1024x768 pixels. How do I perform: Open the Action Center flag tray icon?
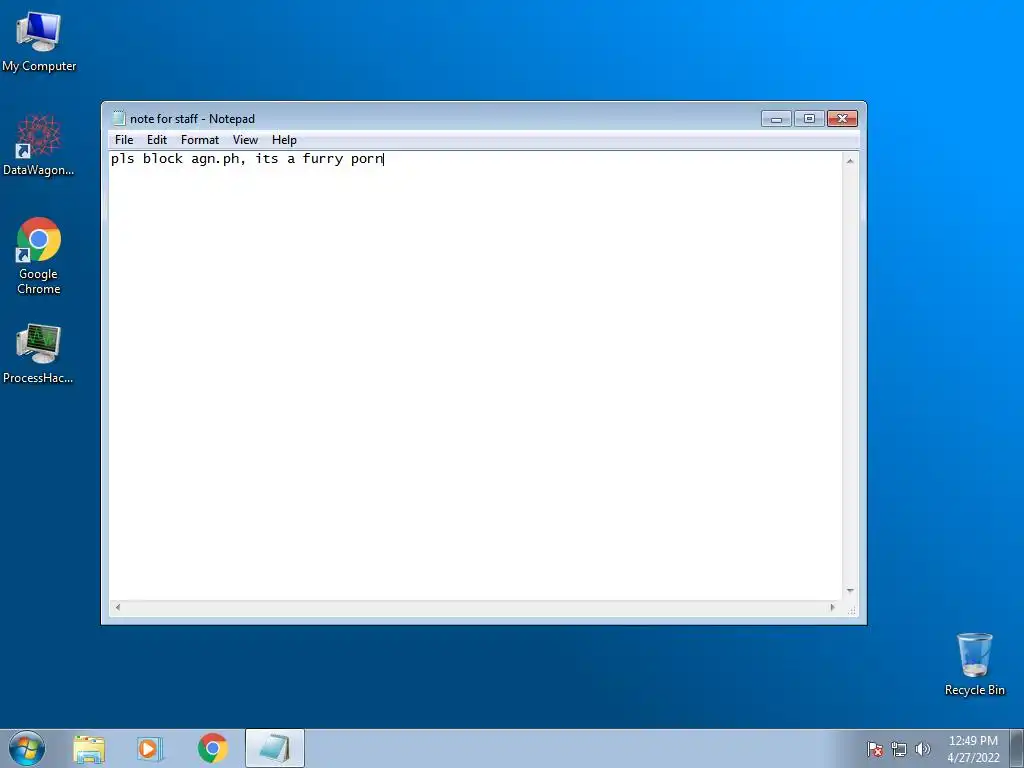[x=875, y=749]
